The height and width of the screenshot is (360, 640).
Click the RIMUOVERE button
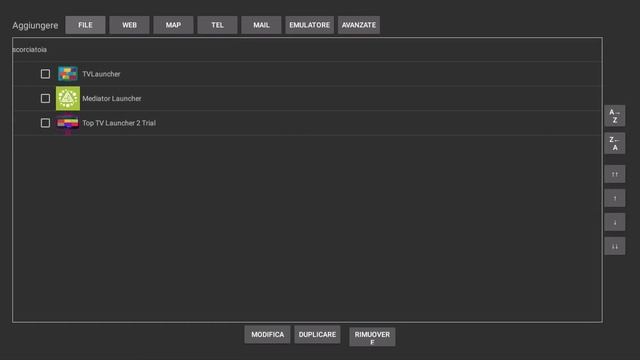pos(372,337)
